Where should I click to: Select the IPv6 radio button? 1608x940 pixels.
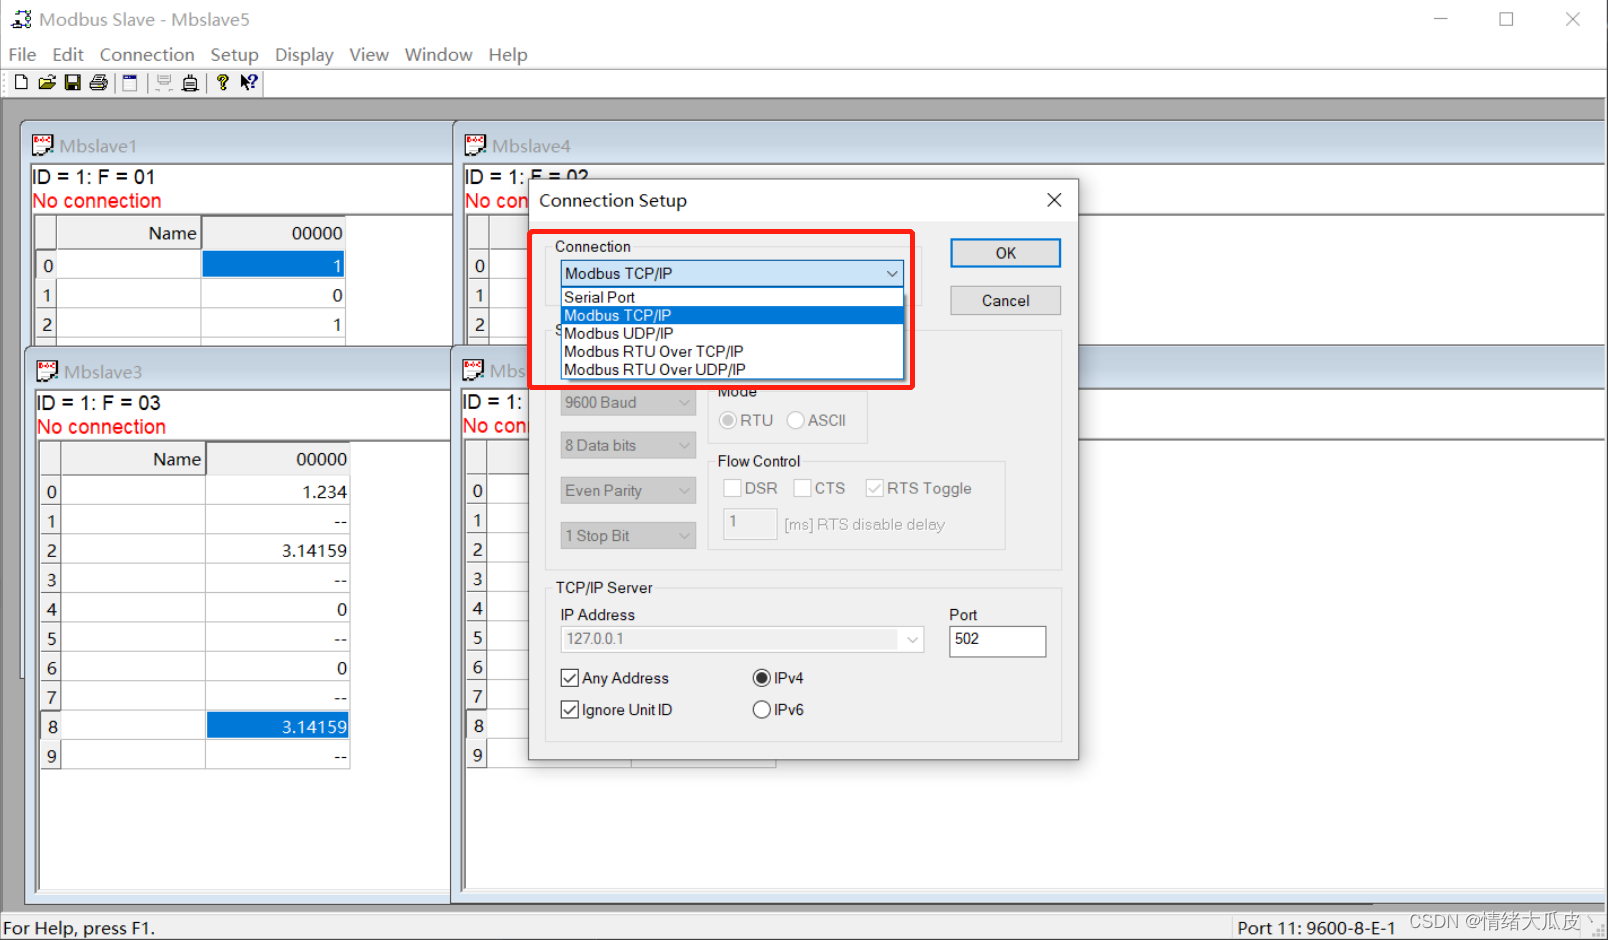tap(762, 710)
